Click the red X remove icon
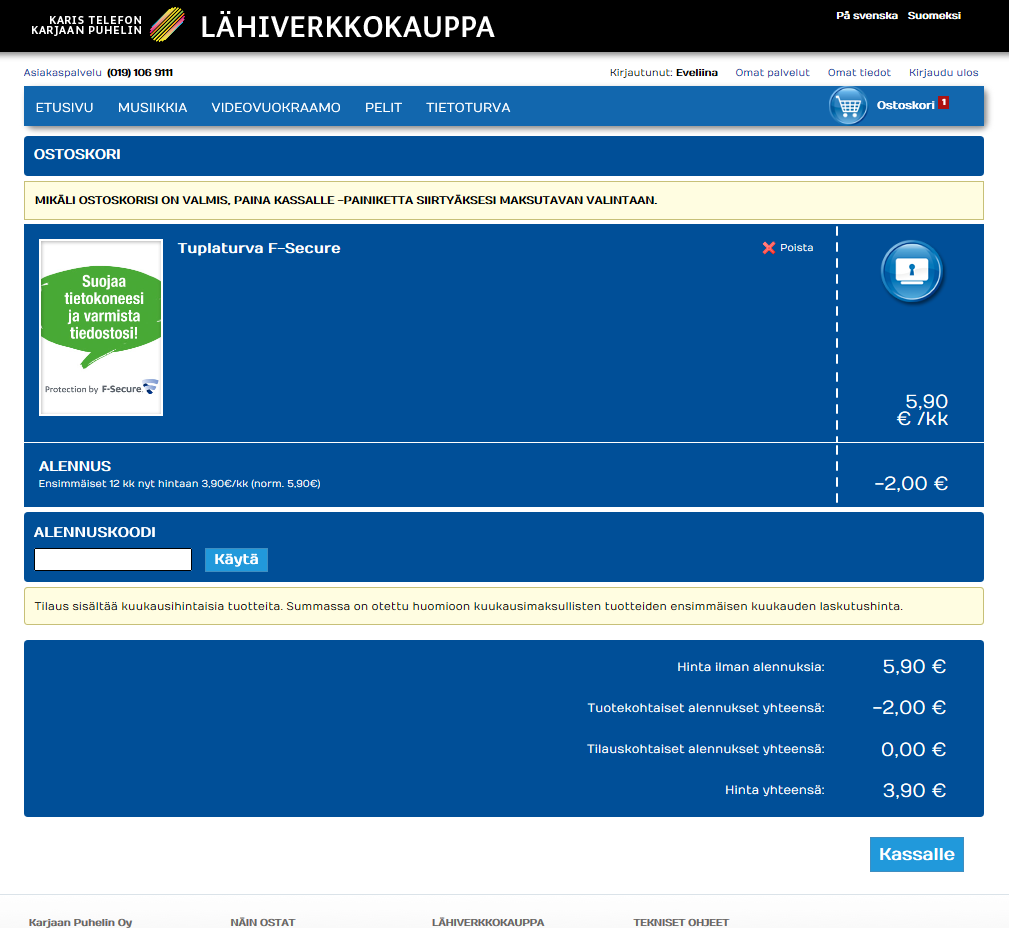Image resolution: width=1009 pixels, height=928 pixels. [768, 248]
